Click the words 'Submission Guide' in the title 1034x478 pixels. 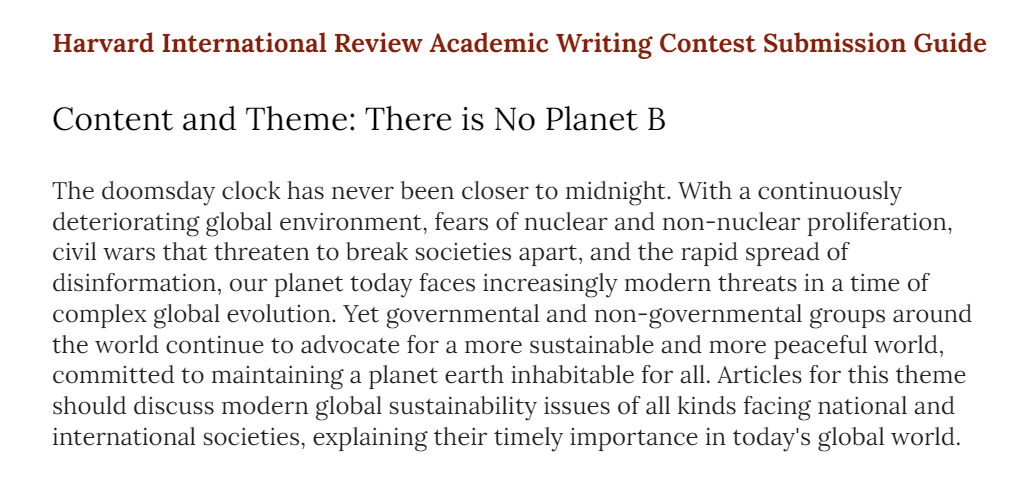[x=874, y=44]
